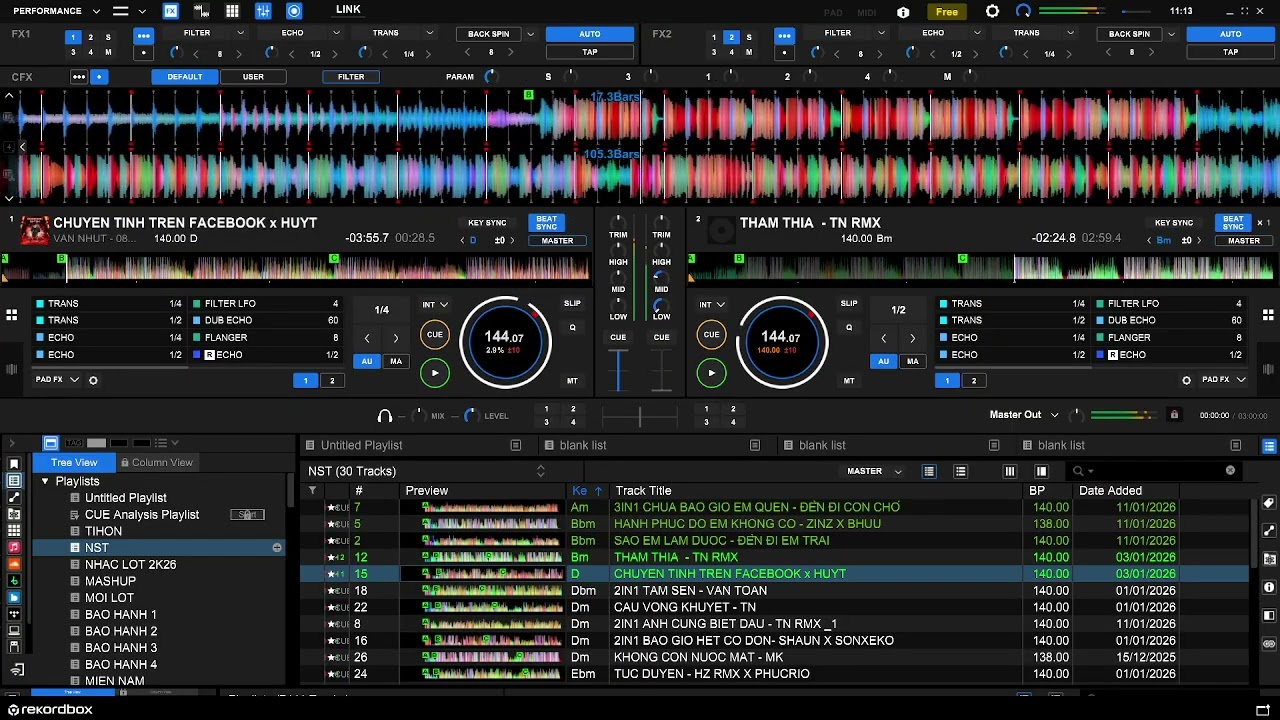Adjust deck 1 channel fader

tap(618, 369)
